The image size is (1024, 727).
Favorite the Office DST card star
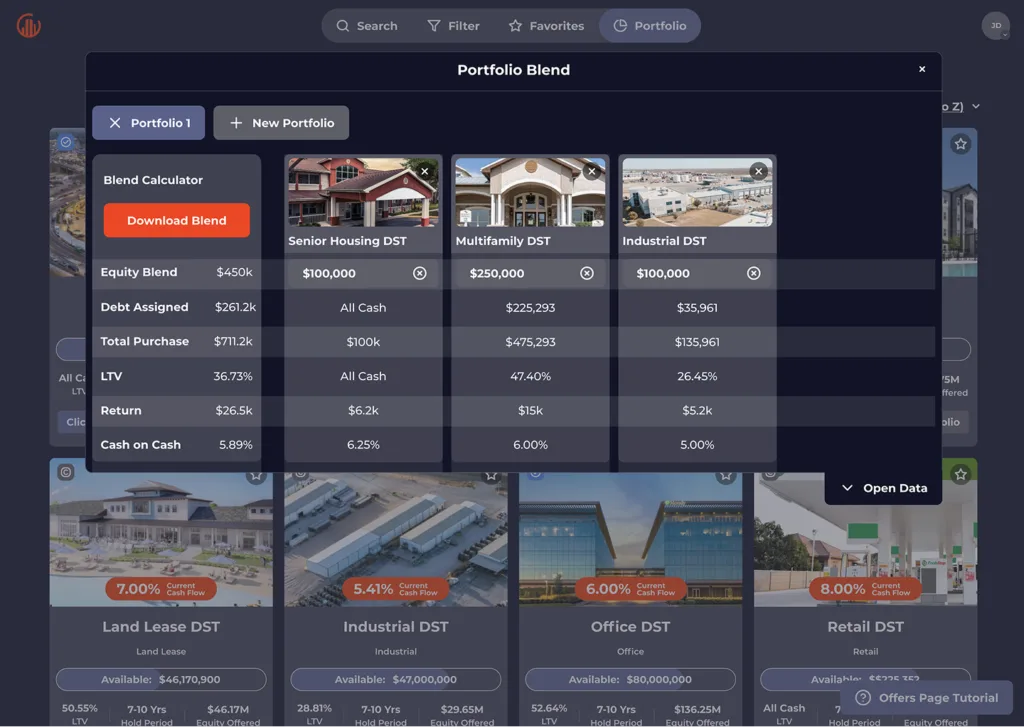pyautogui.click(x=726, y=476)
